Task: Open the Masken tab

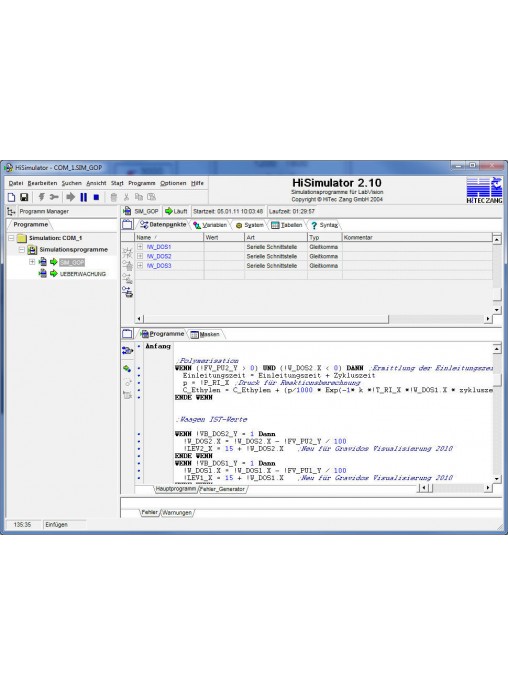Action: pos(205,334)
